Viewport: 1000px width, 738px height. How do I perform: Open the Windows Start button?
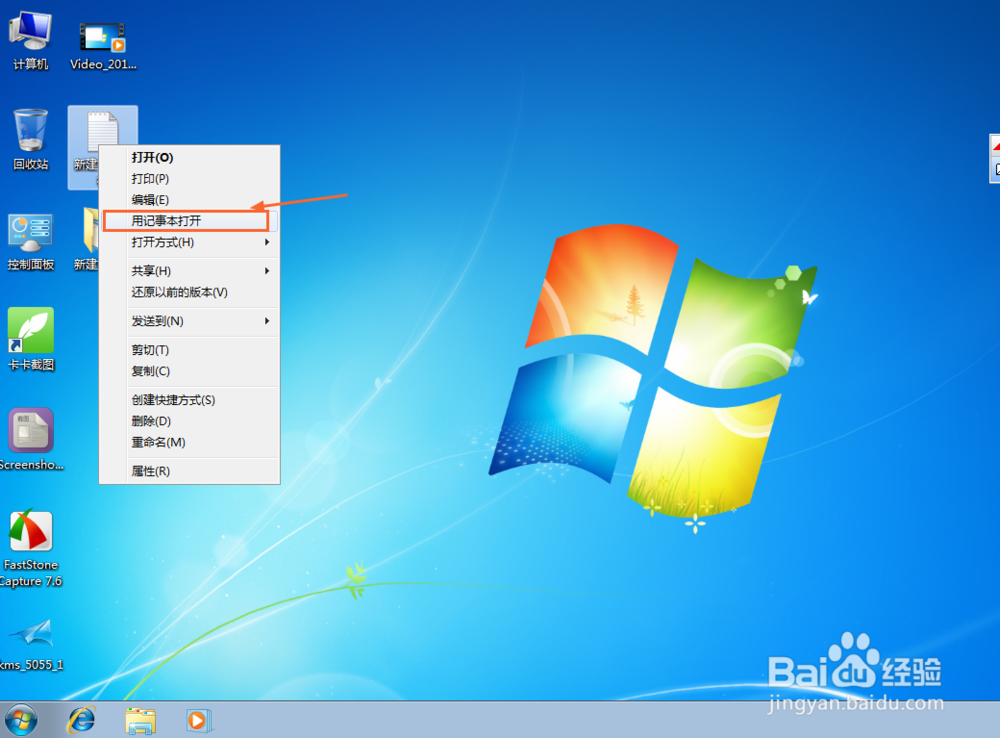pyautogui.click(x=21, y=720)
